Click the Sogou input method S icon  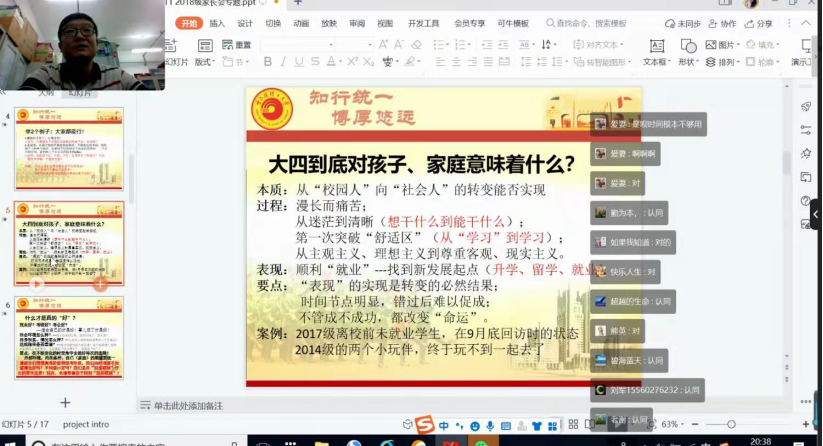425,425
